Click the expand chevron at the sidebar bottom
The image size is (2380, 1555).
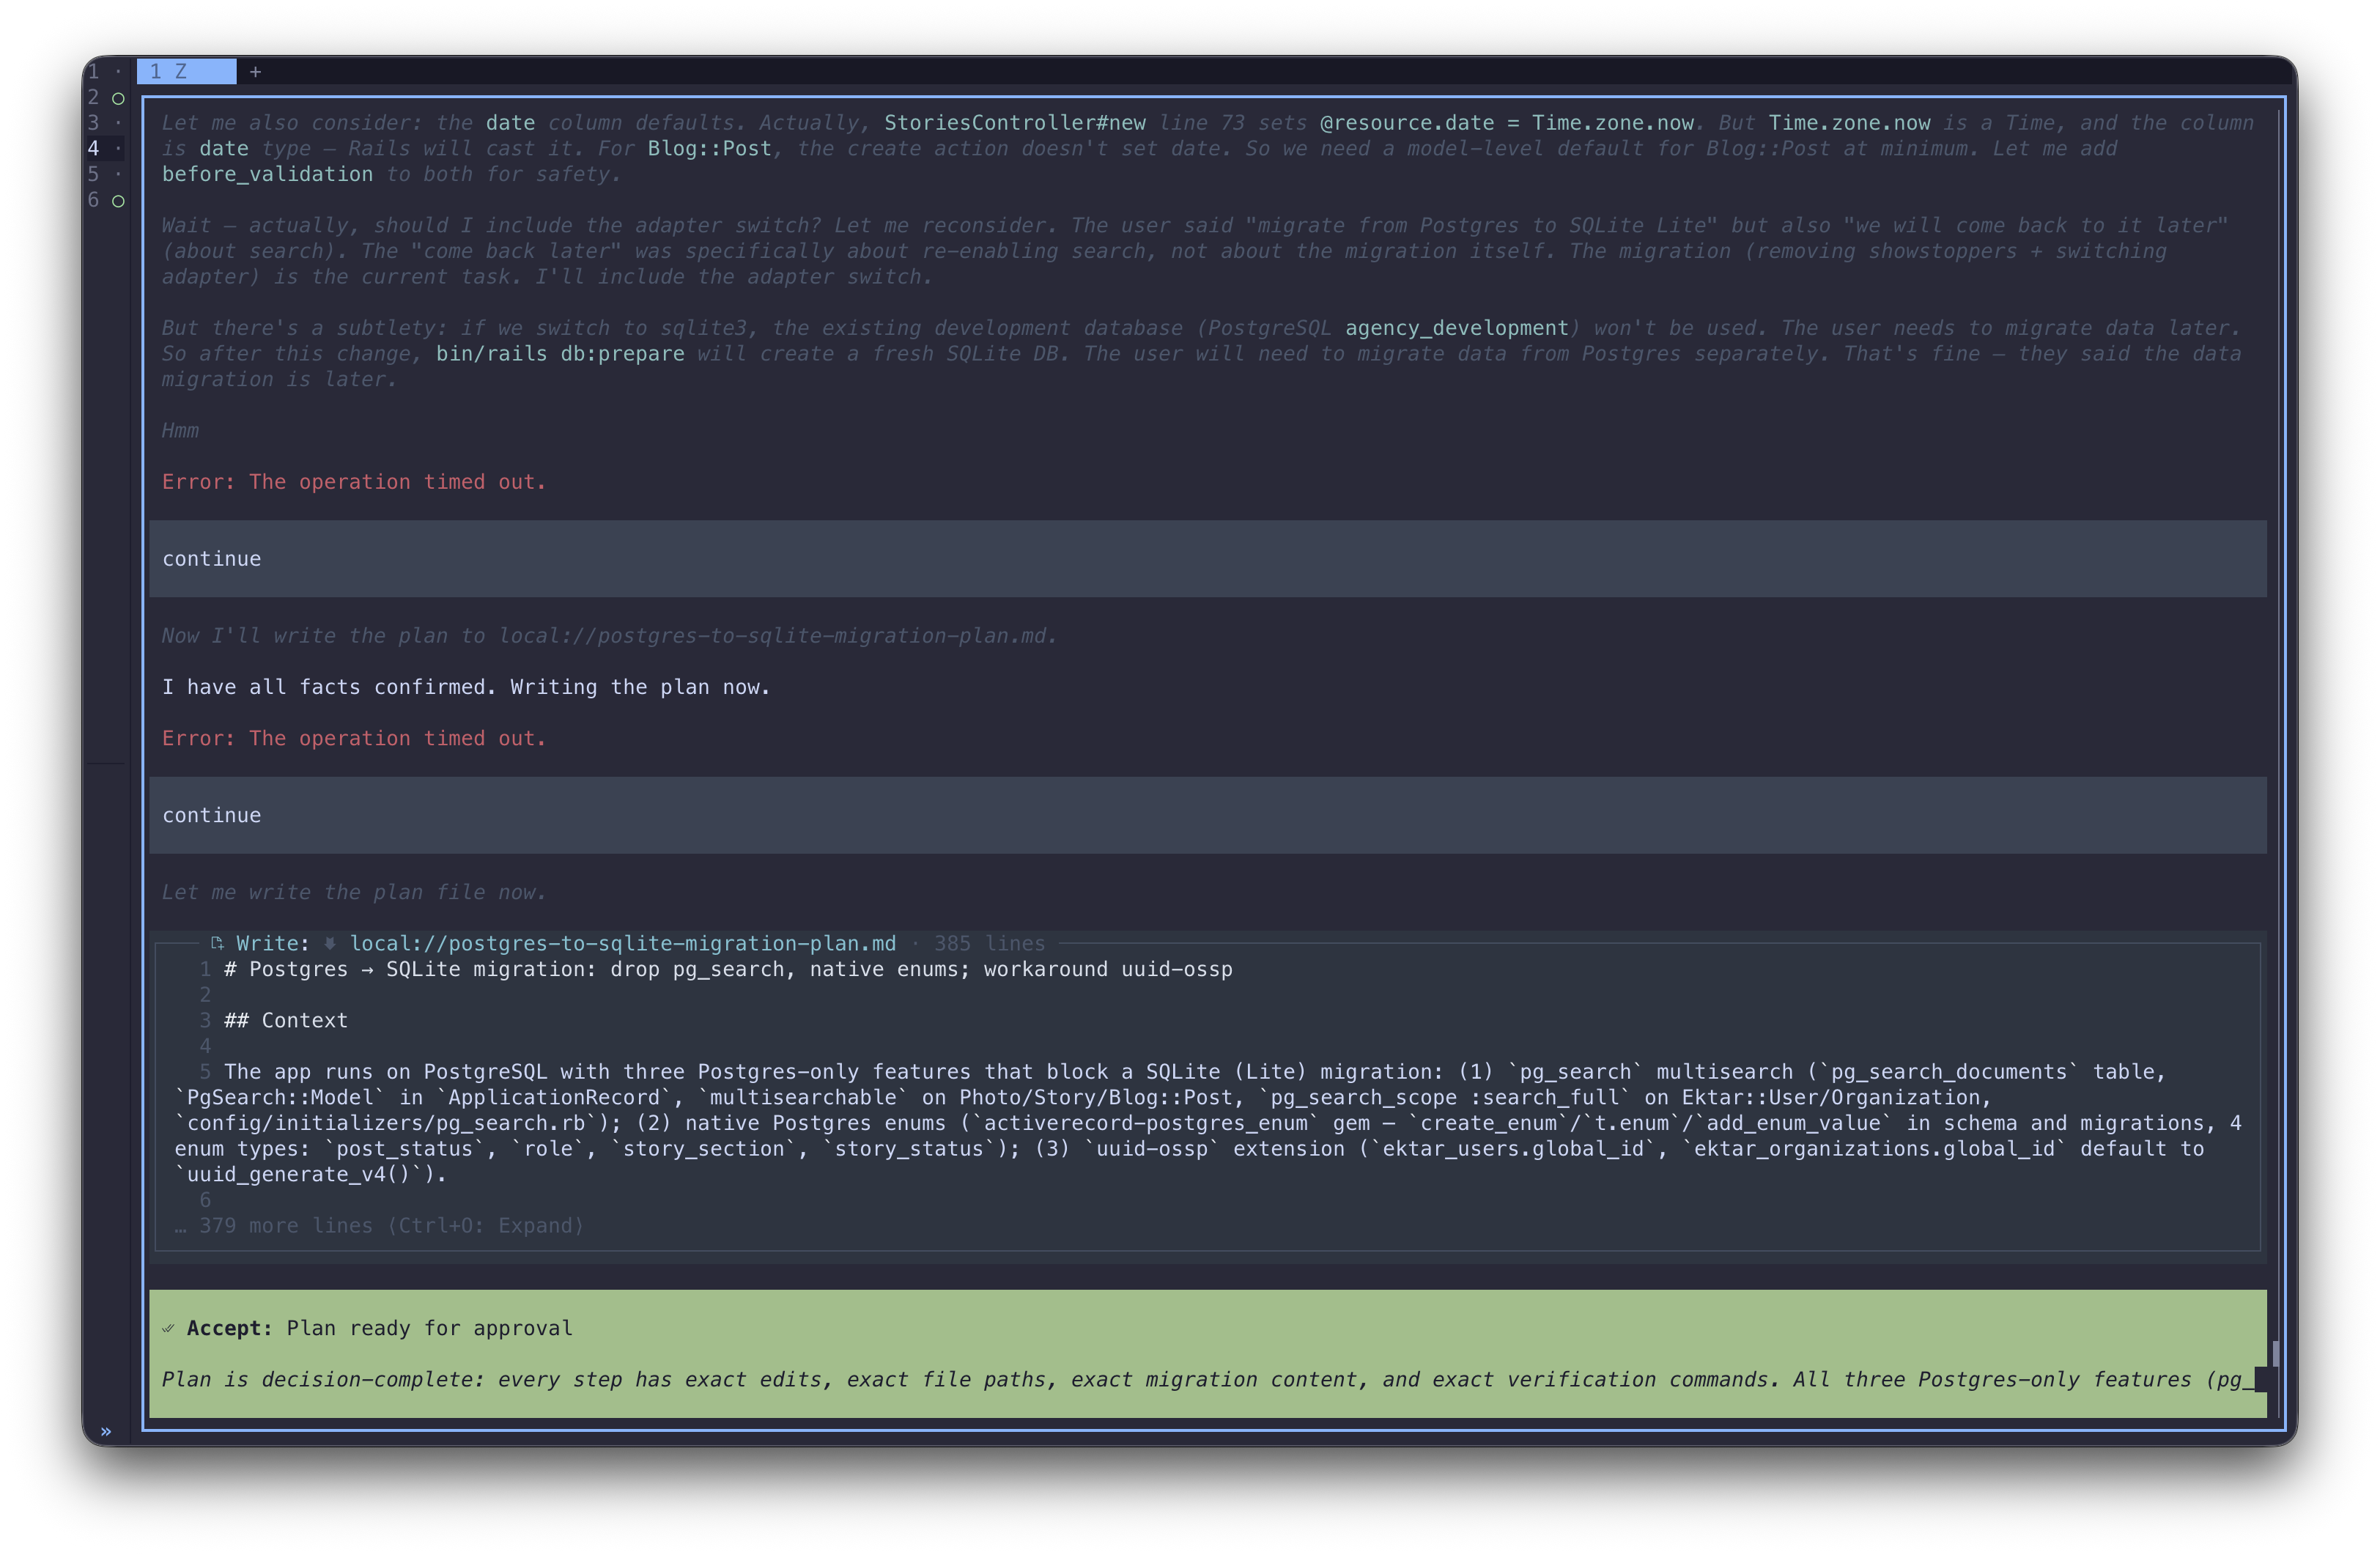[106, 1432]
